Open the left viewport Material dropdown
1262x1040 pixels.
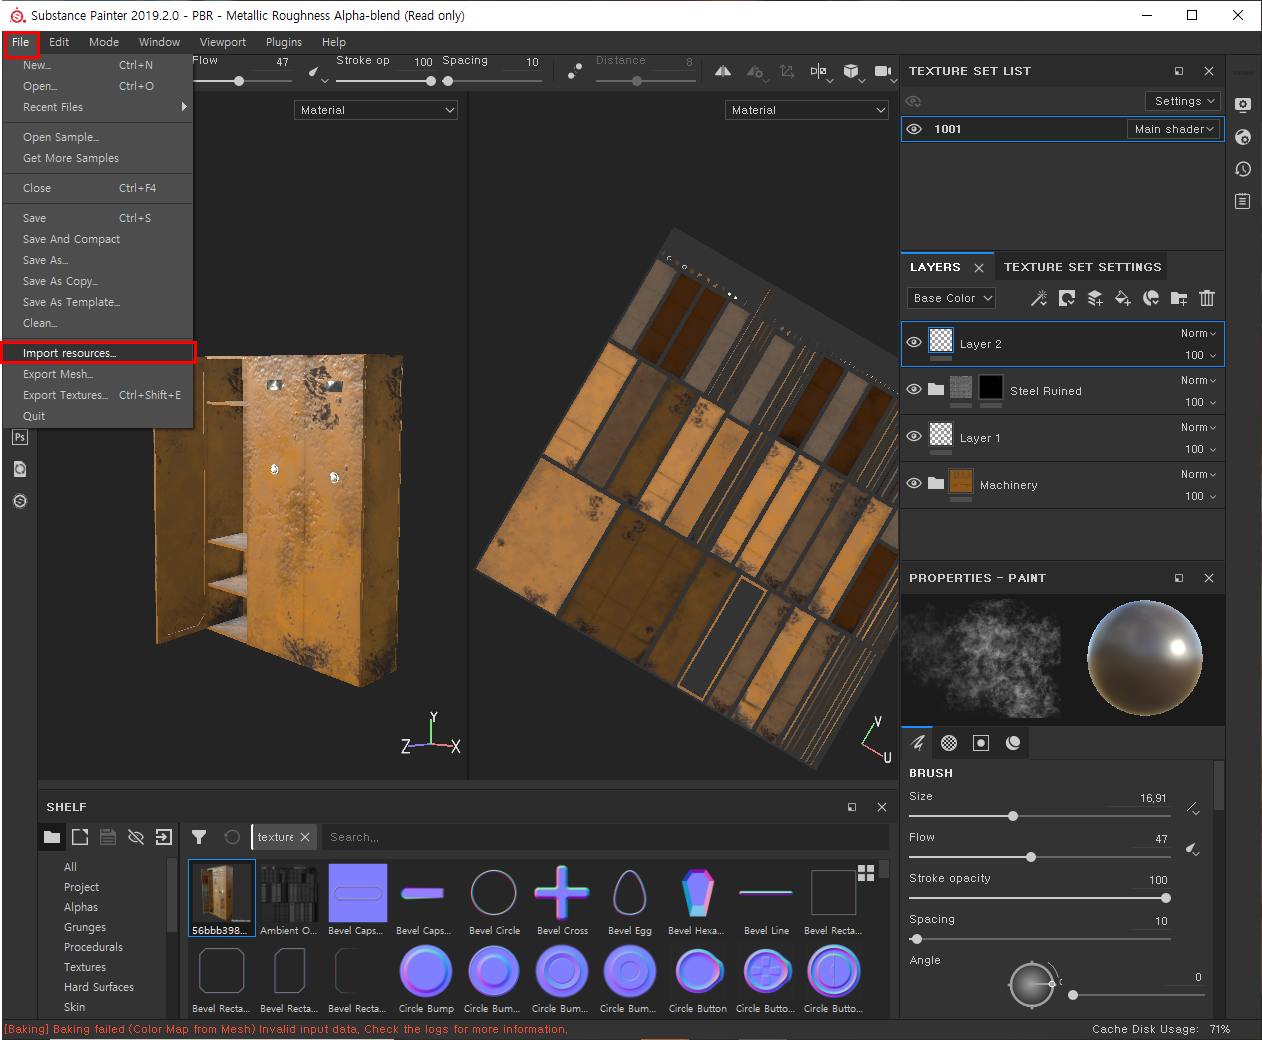(x=376, y=110)
